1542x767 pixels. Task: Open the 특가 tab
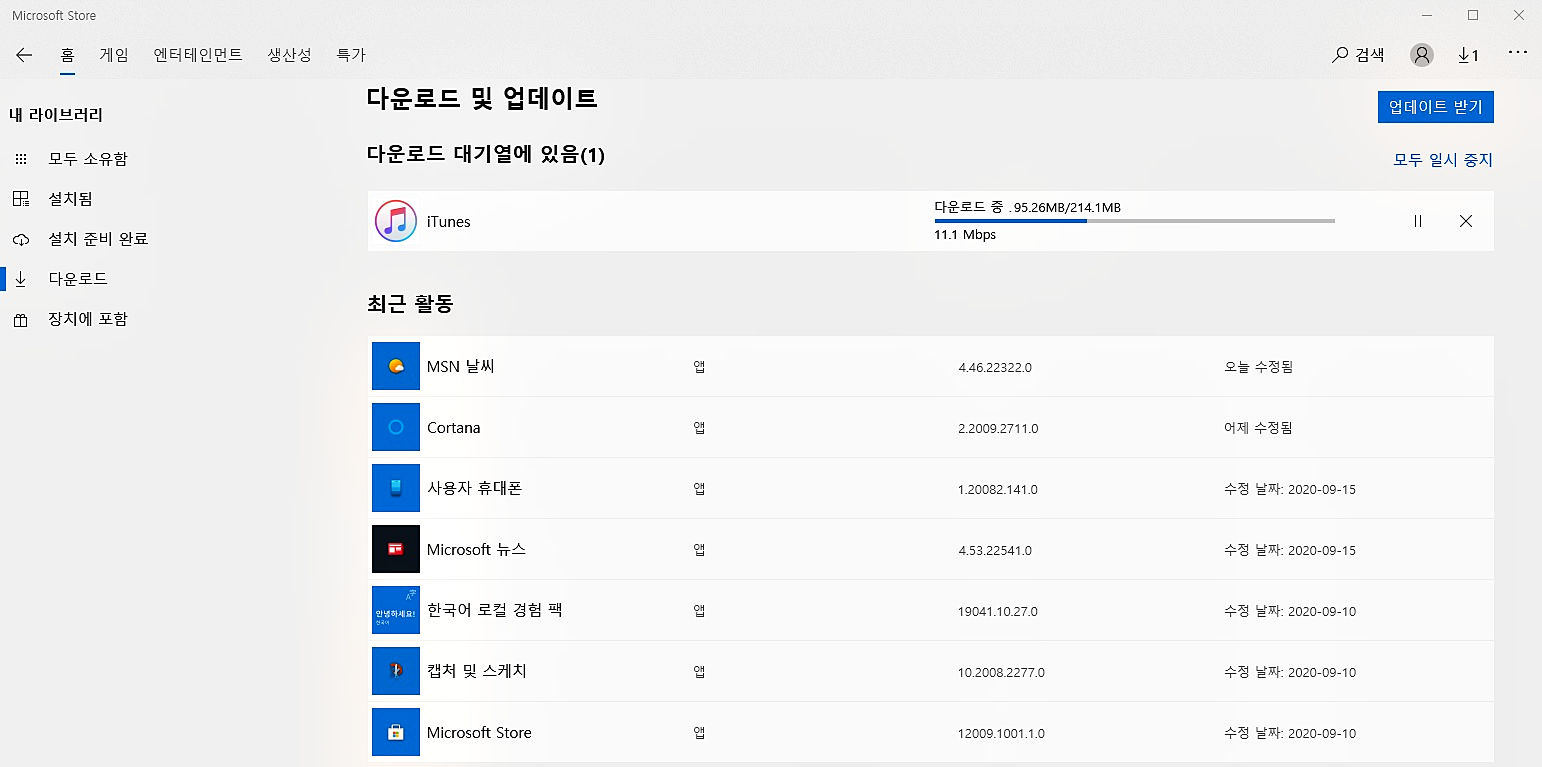click(x=351, y=55)
